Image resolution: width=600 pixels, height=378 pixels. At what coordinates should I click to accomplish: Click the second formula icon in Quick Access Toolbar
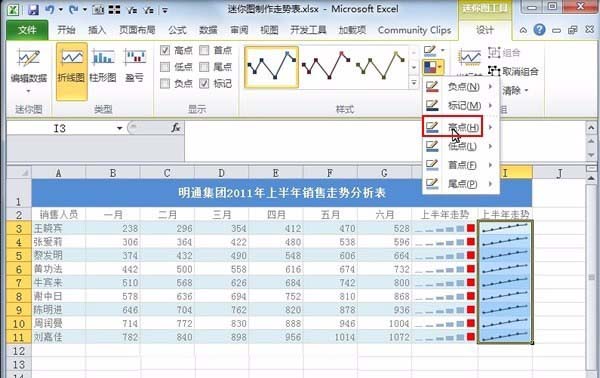tap(149, 10)
